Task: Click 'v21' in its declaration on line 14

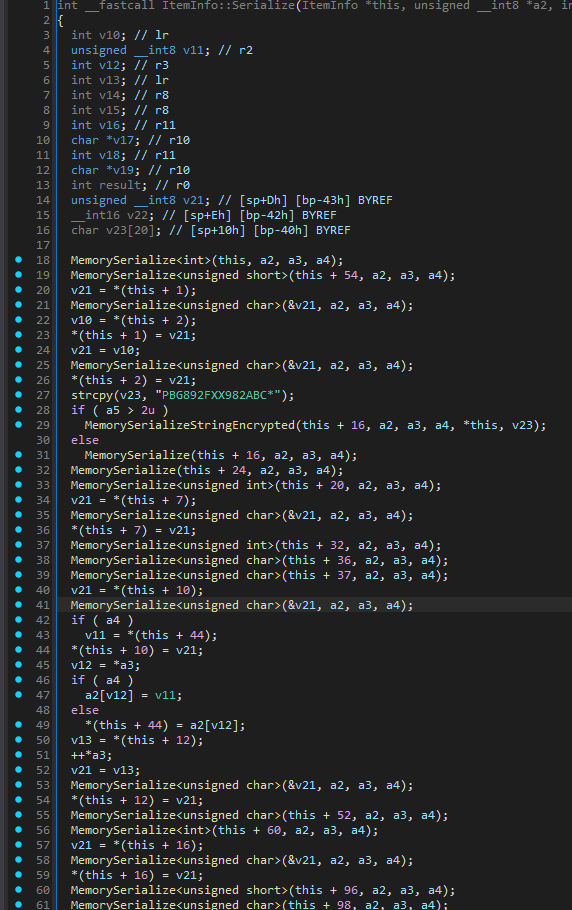Action: point(193,200)
